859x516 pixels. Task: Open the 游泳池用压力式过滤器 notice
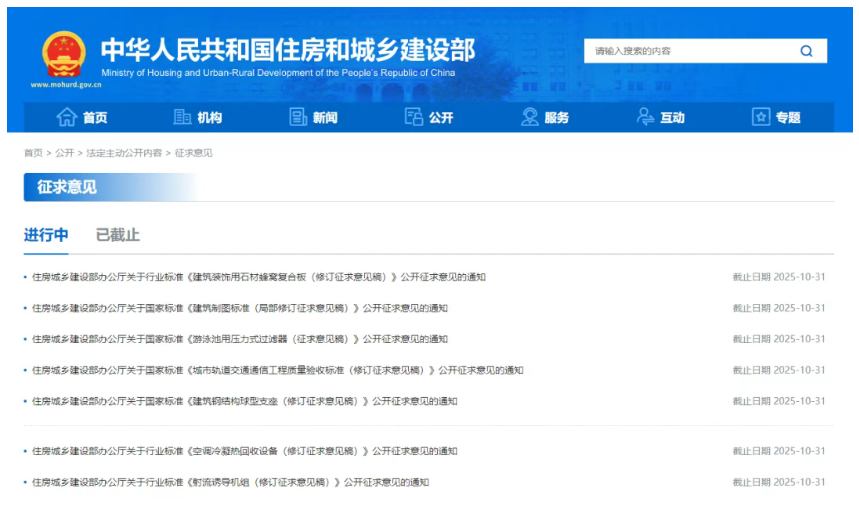coord(240,339)
